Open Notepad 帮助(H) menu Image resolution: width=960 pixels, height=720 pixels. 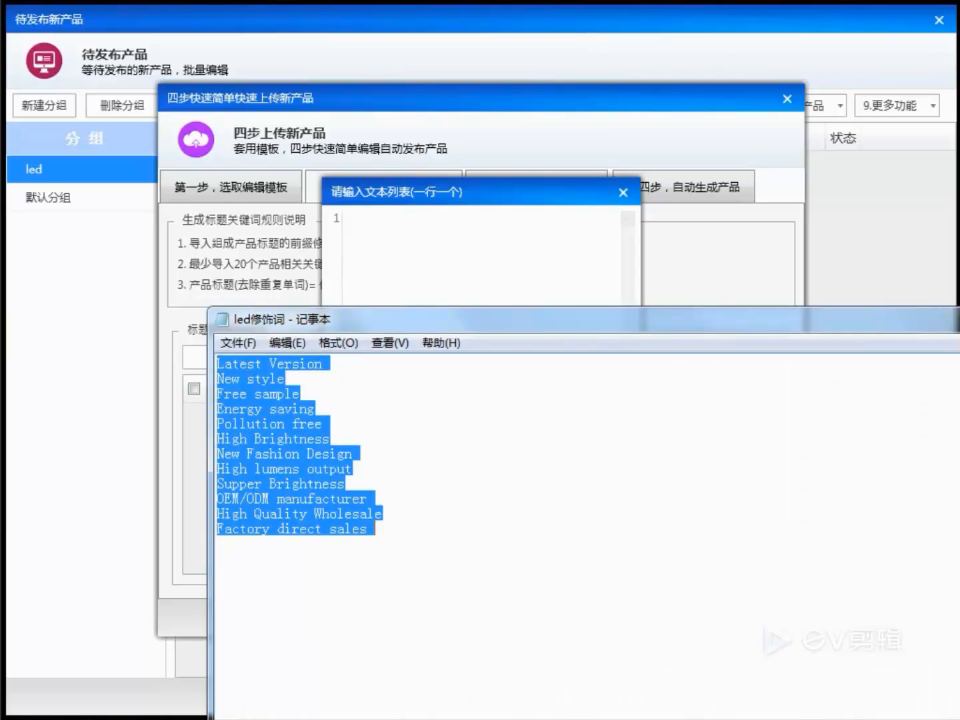coord(441,343)
